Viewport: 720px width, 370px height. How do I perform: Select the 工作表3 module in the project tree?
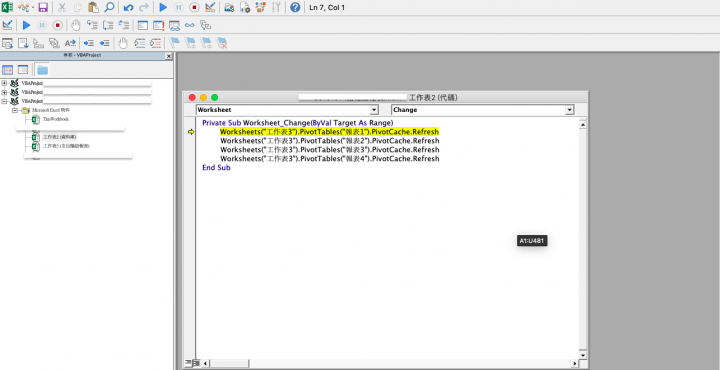pos(66,146)
